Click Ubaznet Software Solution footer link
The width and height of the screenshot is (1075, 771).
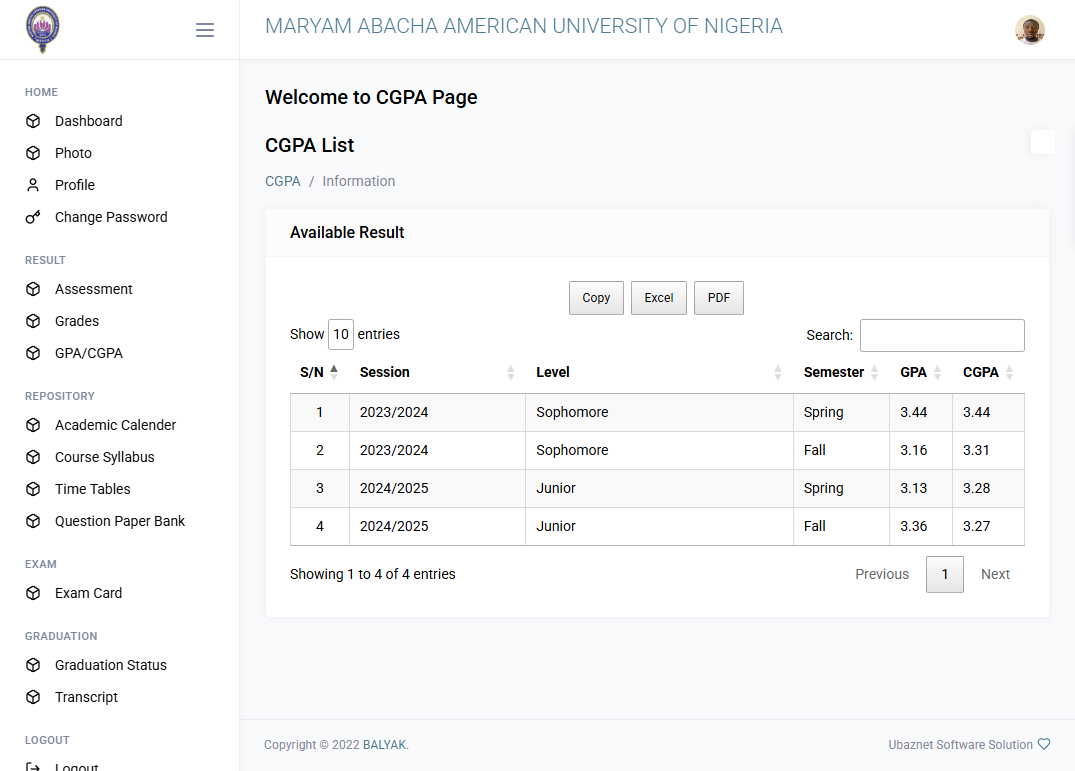point(960,744)
